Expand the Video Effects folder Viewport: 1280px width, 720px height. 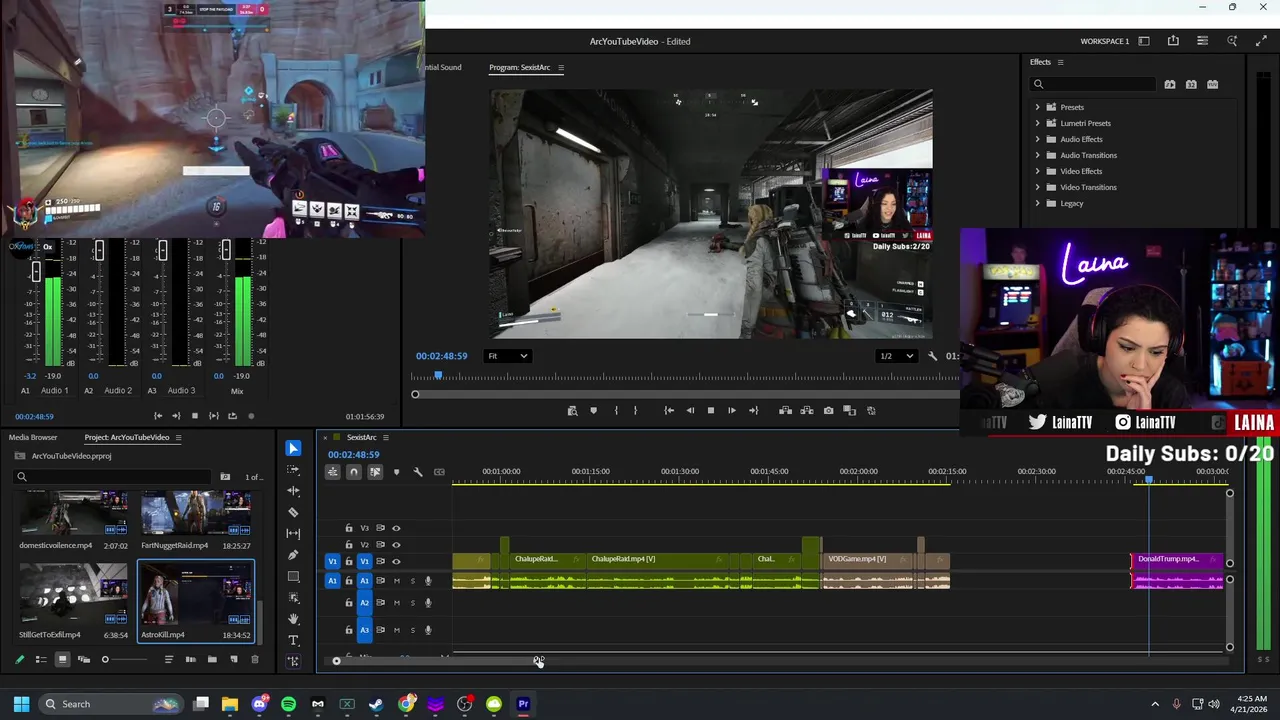1037,171
